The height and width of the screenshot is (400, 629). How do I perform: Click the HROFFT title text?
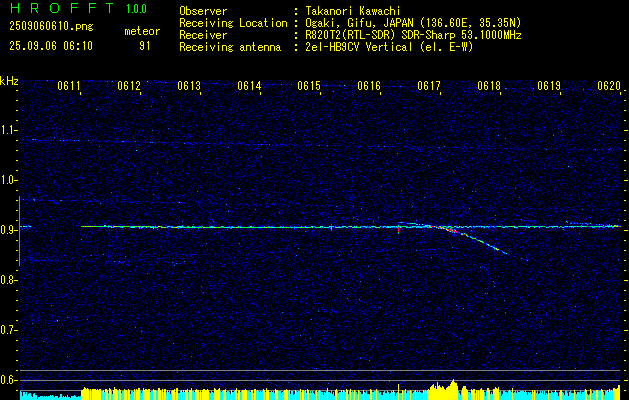(63, 8)
